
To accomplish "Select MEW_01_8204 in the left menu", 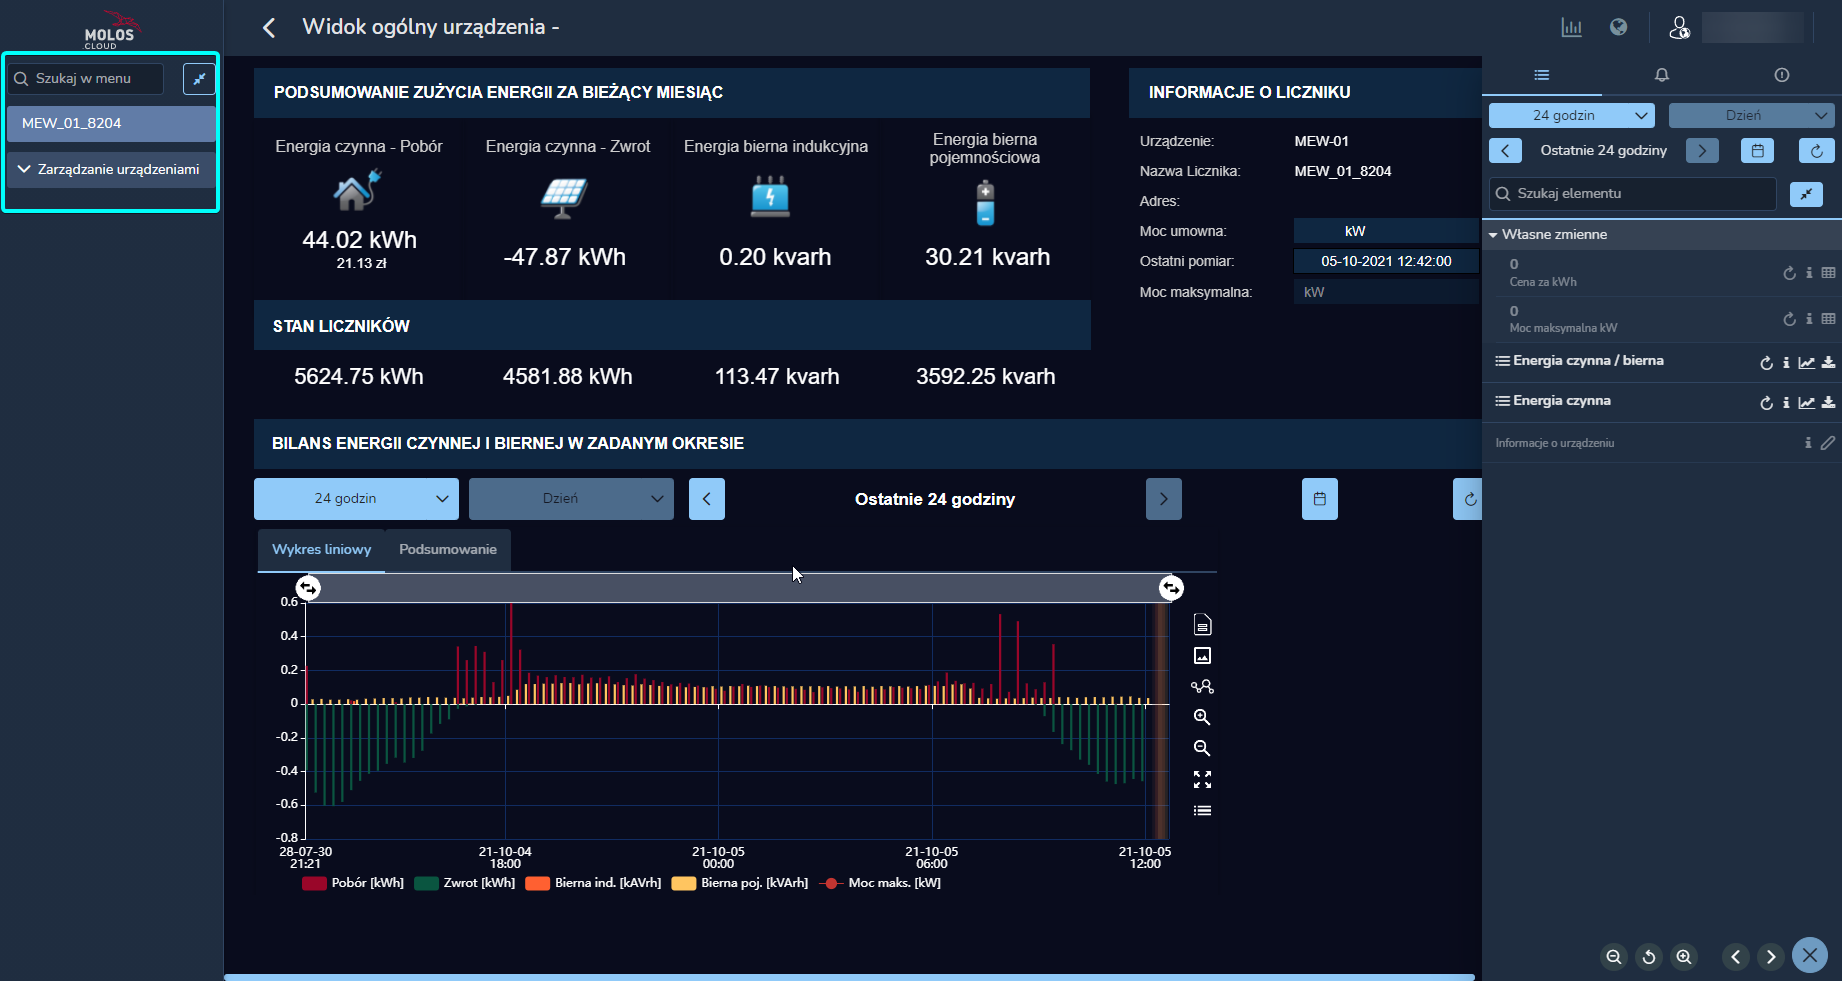I will tap(111, 124).
